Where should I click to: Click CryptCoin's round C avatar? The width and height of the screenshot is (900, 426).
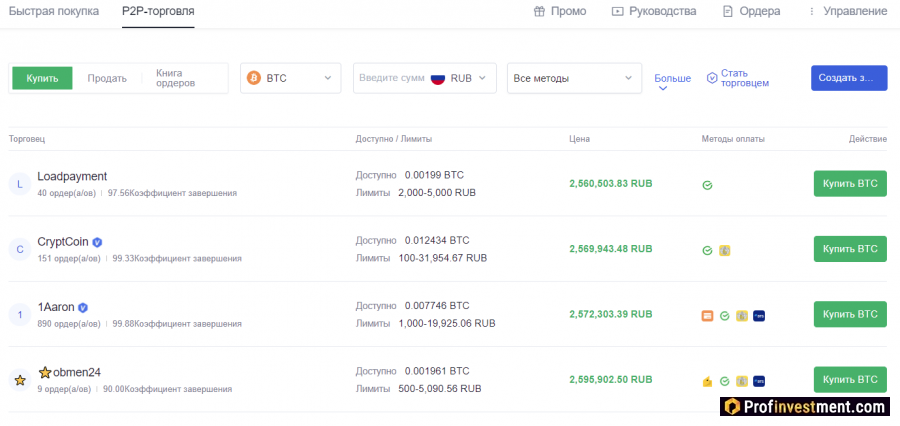(20, 249)
